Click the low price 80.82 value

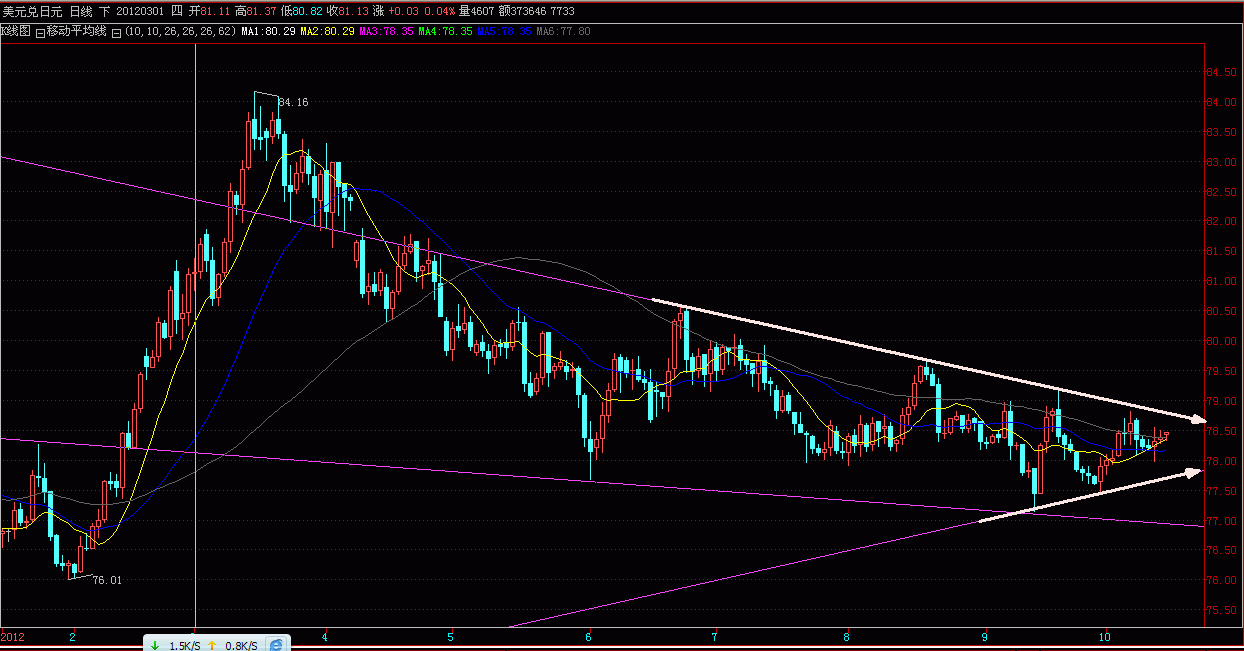coord(307,11)
